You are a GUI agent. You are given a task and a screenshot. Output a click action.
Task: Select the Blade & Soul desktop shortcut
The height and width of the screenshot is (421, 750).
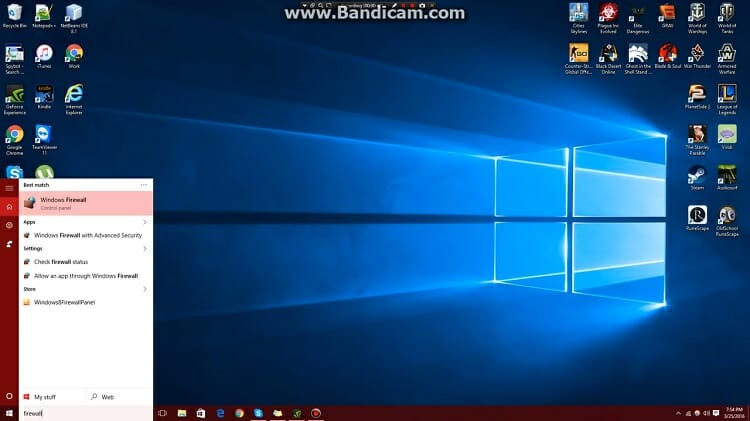coord(667,56)
